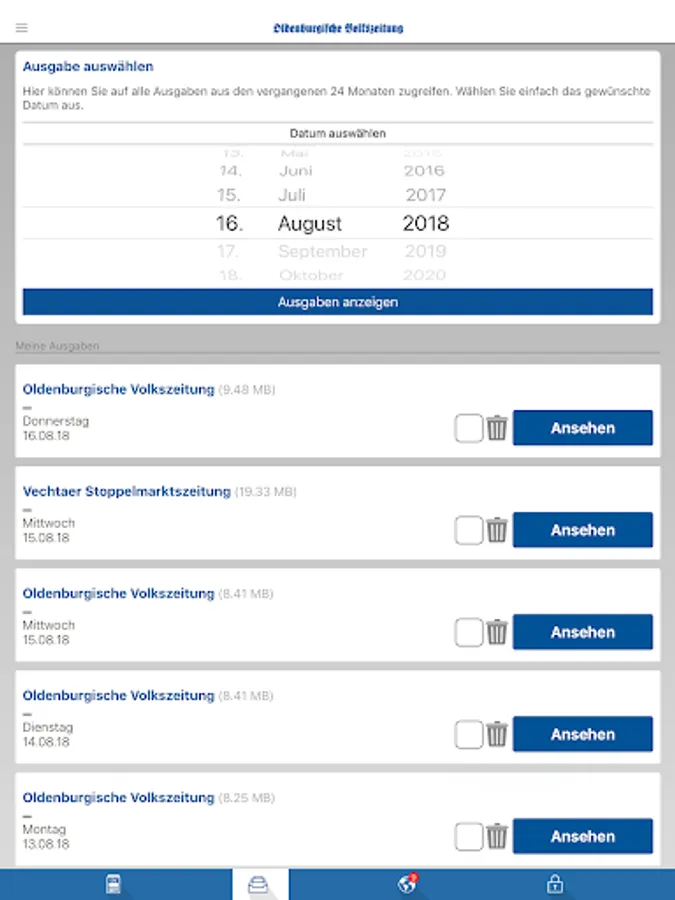Open the Mittwoch 15.08.18 Volkszeitung with Ansehen
This screenshot has width=675, height=900.
click(583, 632)
